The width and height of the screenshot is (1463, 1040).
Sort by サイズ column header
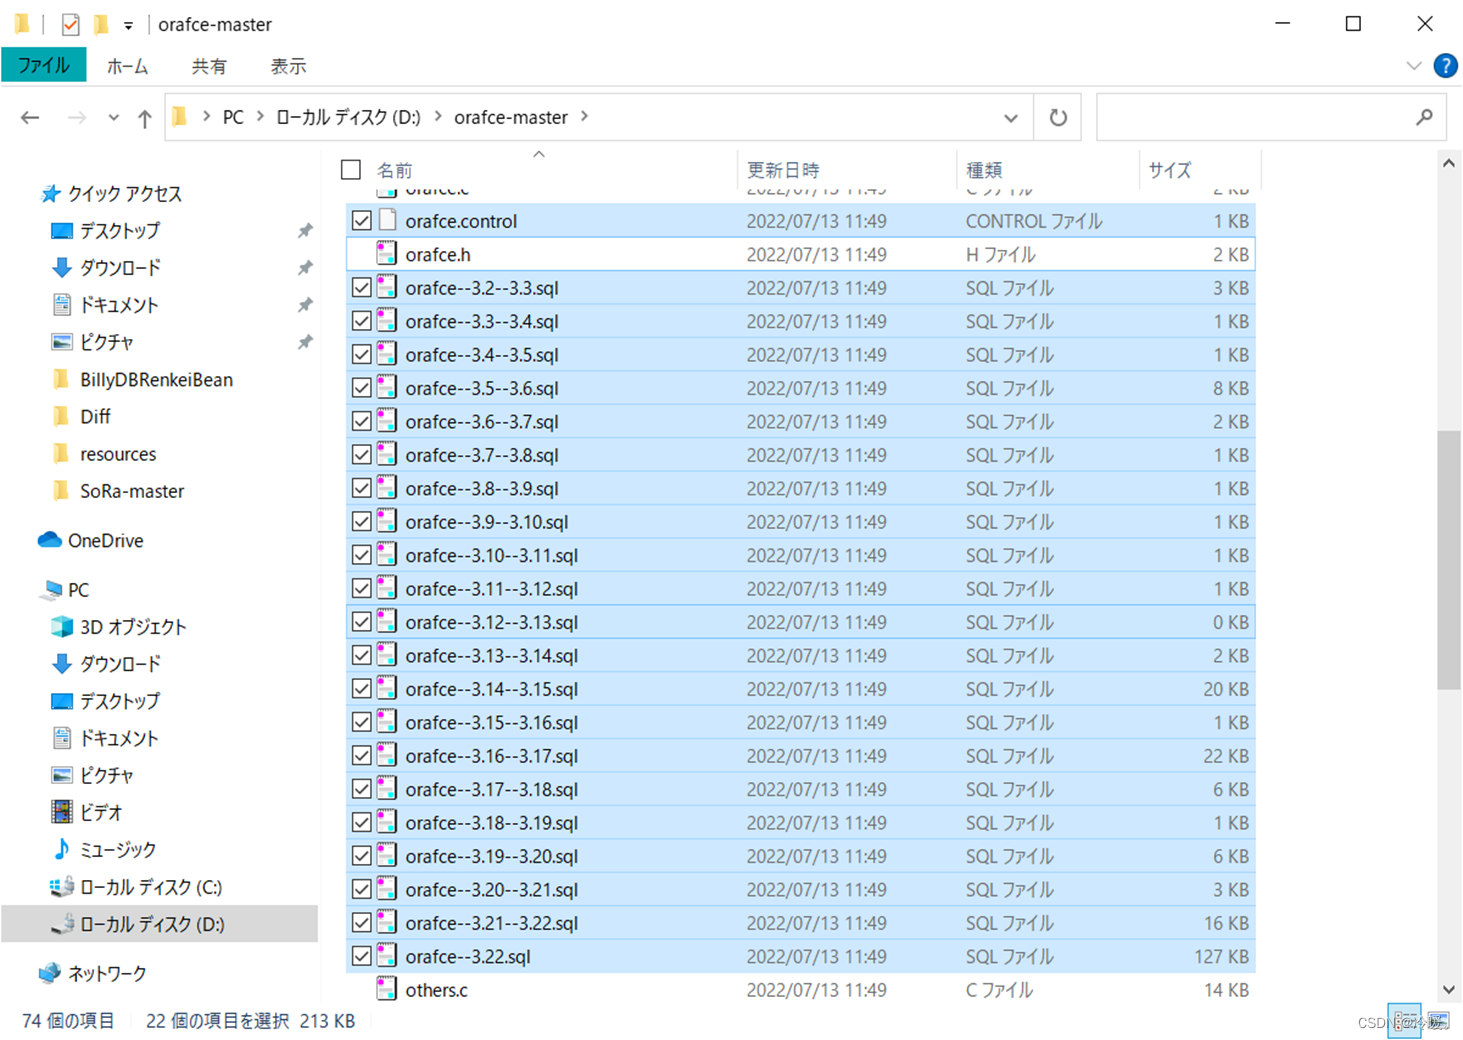[x=1170, y=170]
